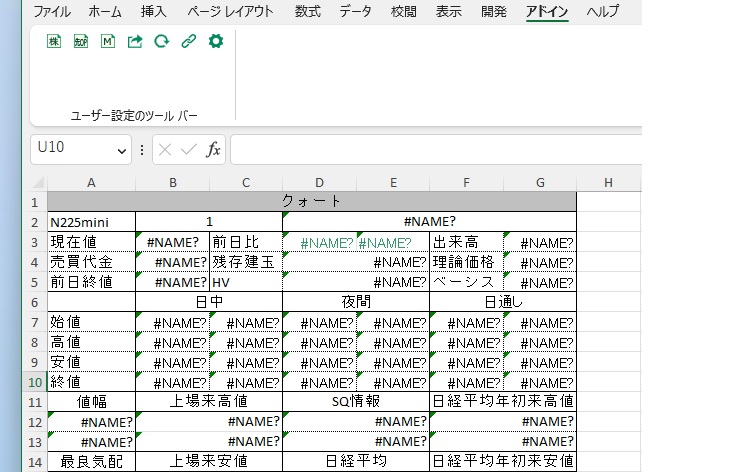Screen dimensions: 734x472
Task: Click the 株 stock sheet add-in icon
Action: point(54,42)
